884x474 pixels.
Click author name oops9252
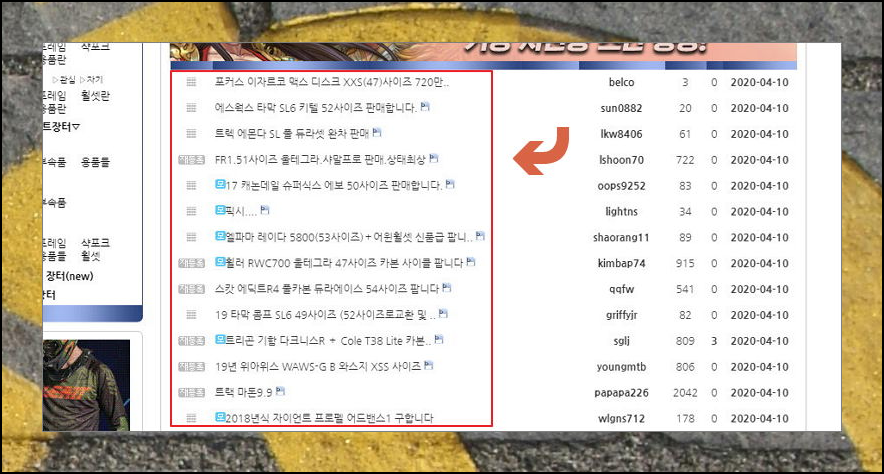(x=621, y=186)
